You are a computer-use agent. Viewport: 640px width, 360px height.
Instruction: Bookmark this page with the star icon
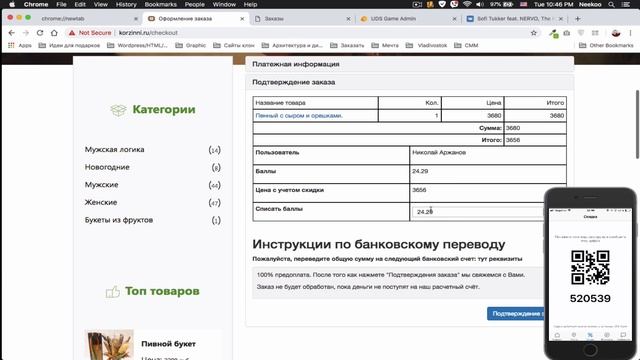coord(533,33)
